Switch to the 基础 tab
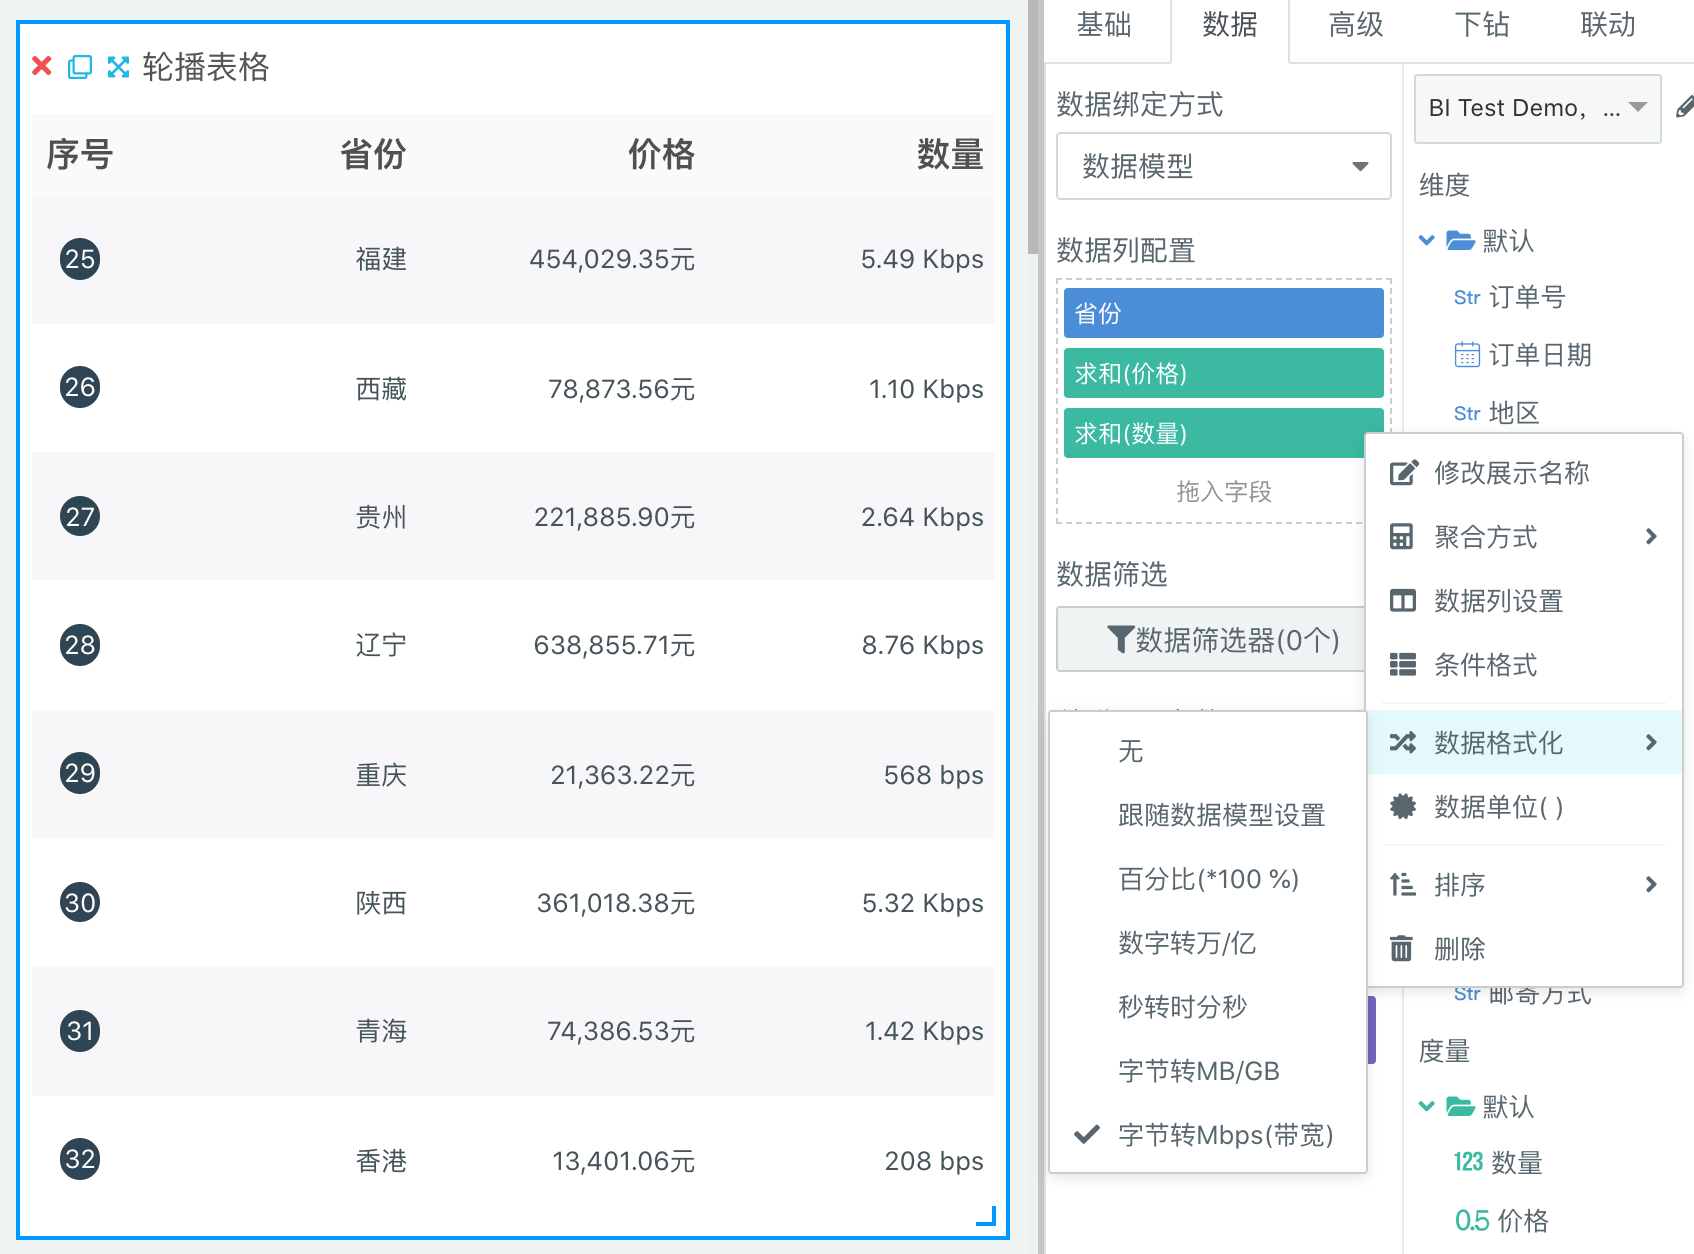1694x1254 pixels. 1104,25
